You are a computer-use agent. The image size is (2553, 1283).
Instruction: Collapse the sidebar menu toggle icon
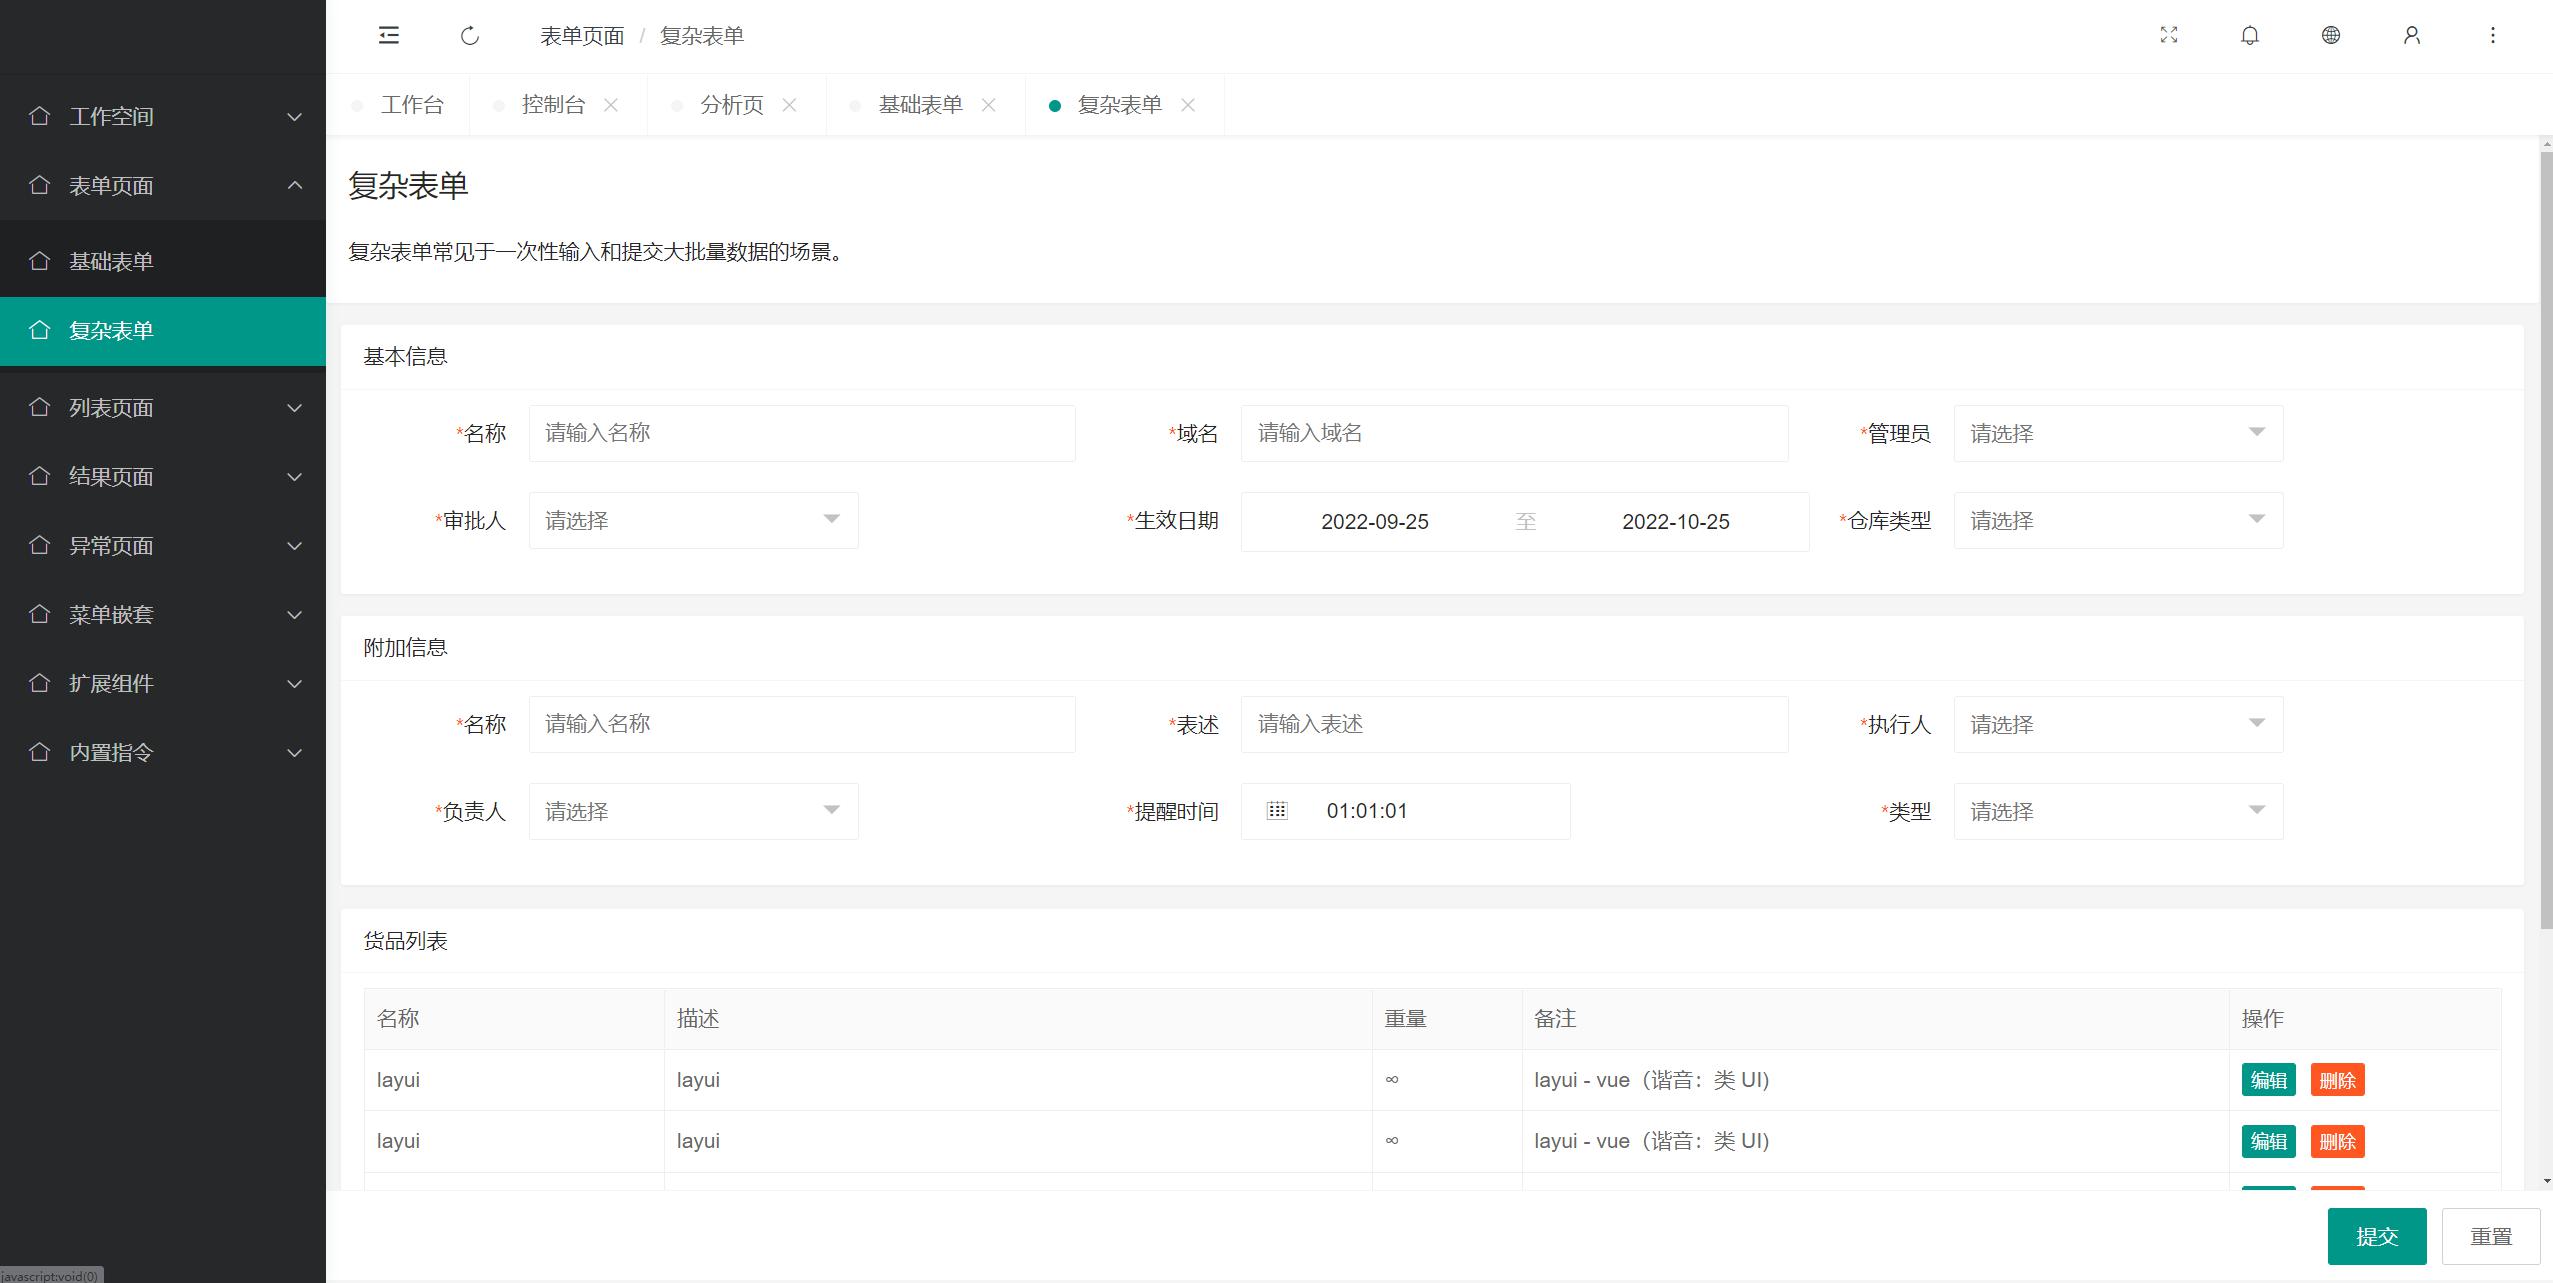(x=389, y=36)
